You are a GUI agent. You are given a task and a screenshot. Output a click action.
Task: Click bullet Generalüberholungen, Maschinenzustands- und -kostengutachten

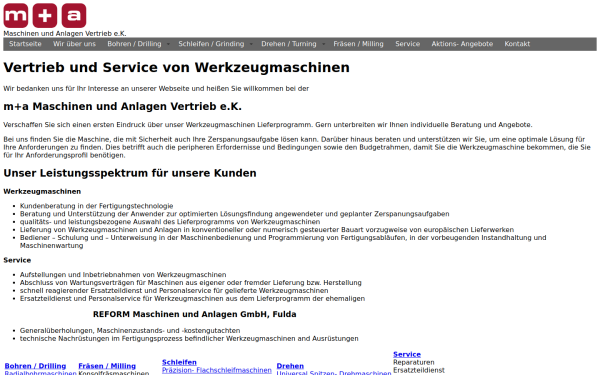tap(130, 330)
